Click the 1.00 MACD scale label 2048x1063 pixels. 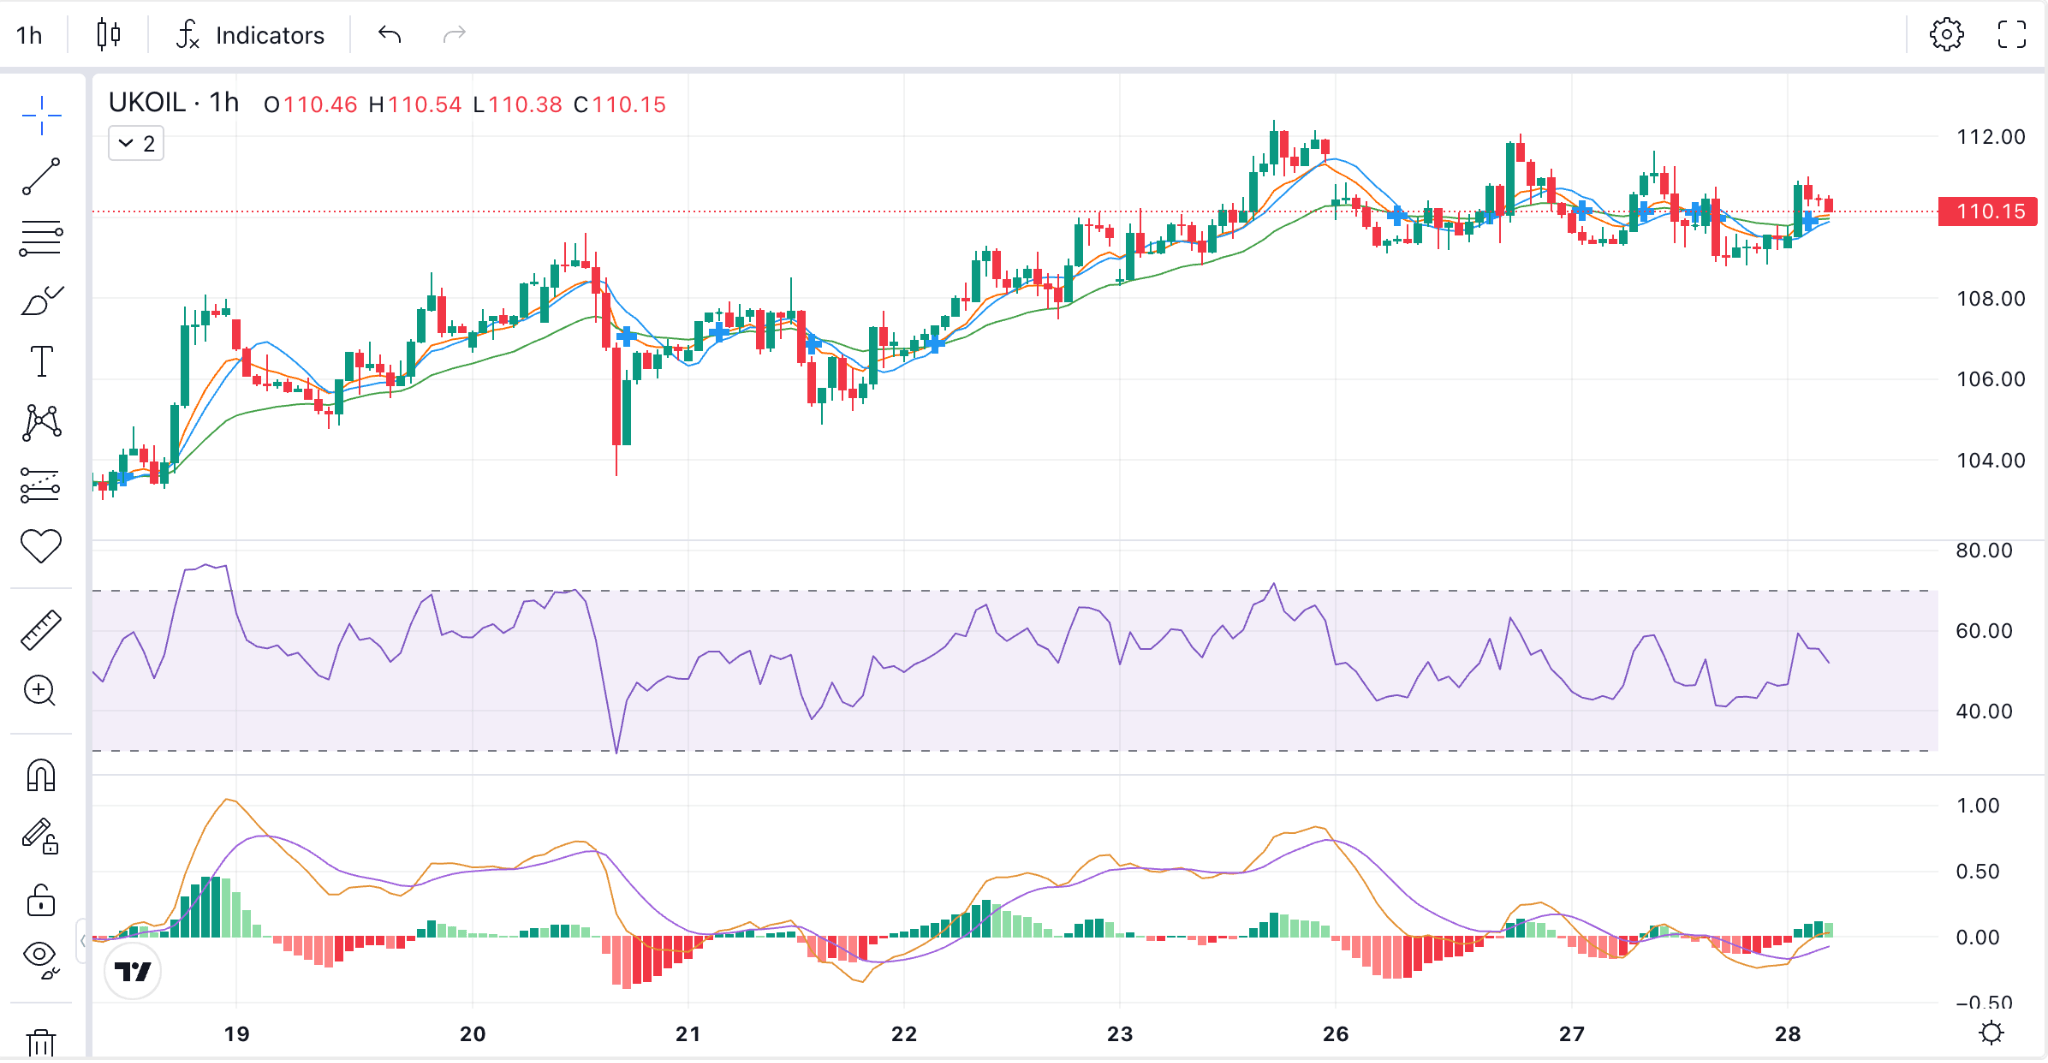[1977, 805]
